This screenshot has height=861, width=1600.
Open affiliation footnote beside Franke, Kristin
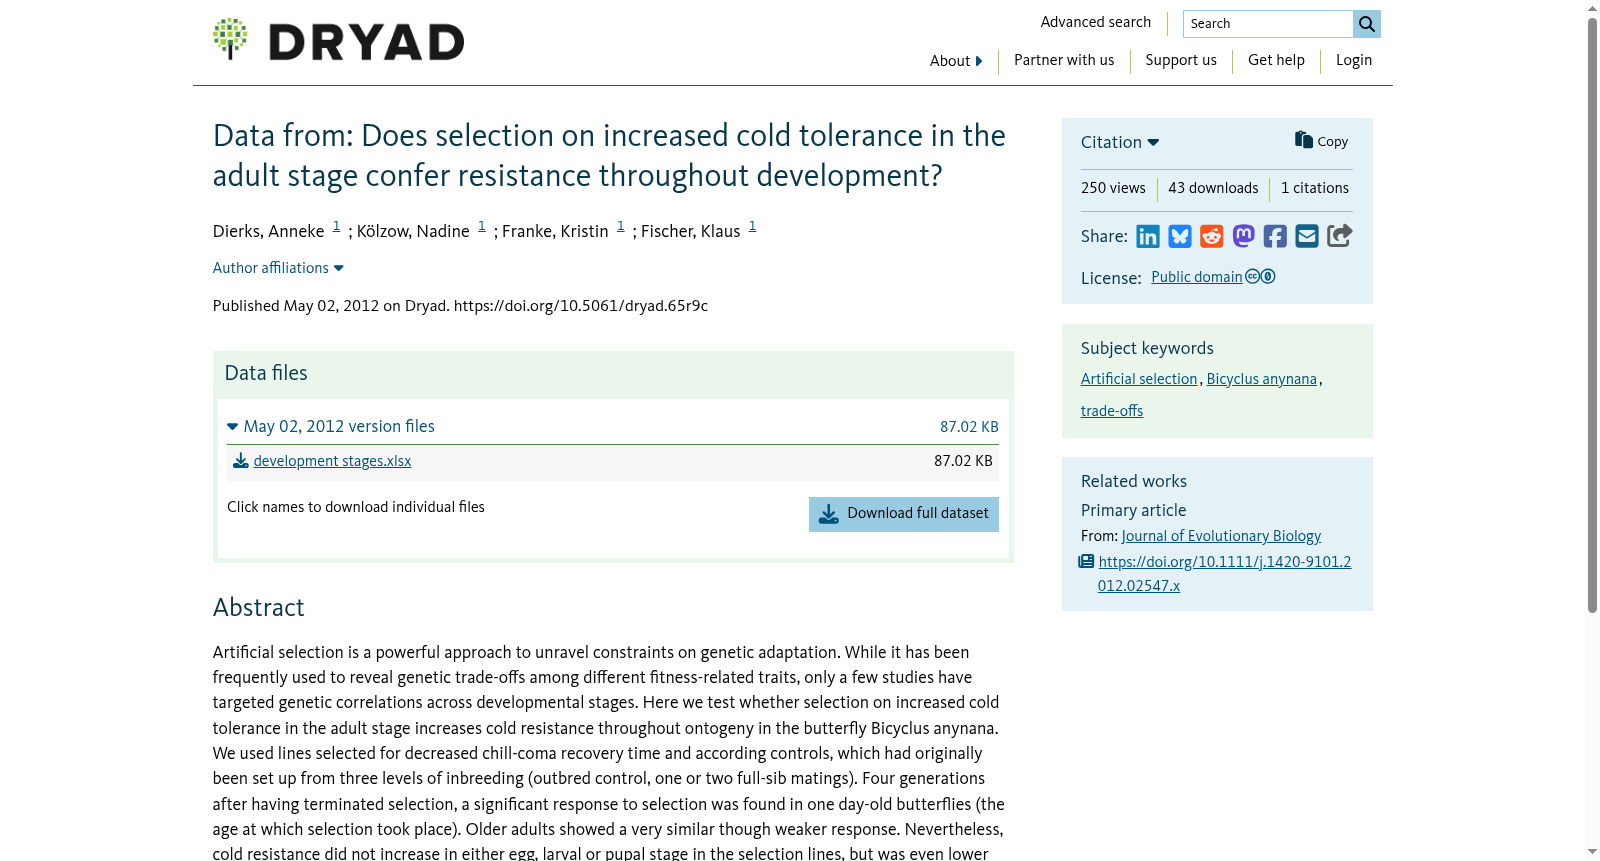(620, 226)
